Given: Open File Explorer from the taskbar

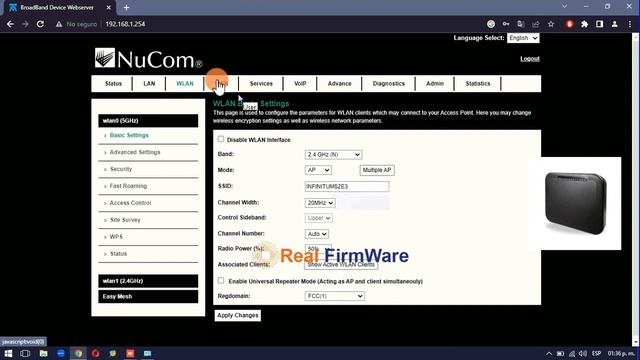Looking at the screenshot, I should coord(43,353).
